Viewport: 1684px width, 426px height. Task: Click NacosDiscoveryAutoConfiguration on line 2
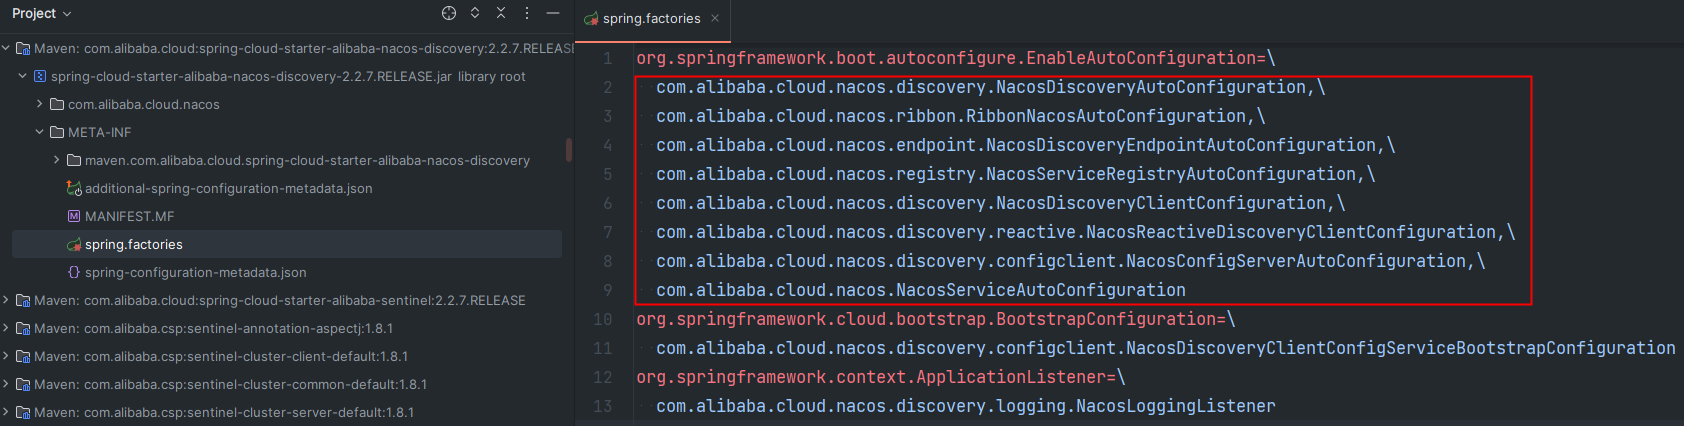1151,87
